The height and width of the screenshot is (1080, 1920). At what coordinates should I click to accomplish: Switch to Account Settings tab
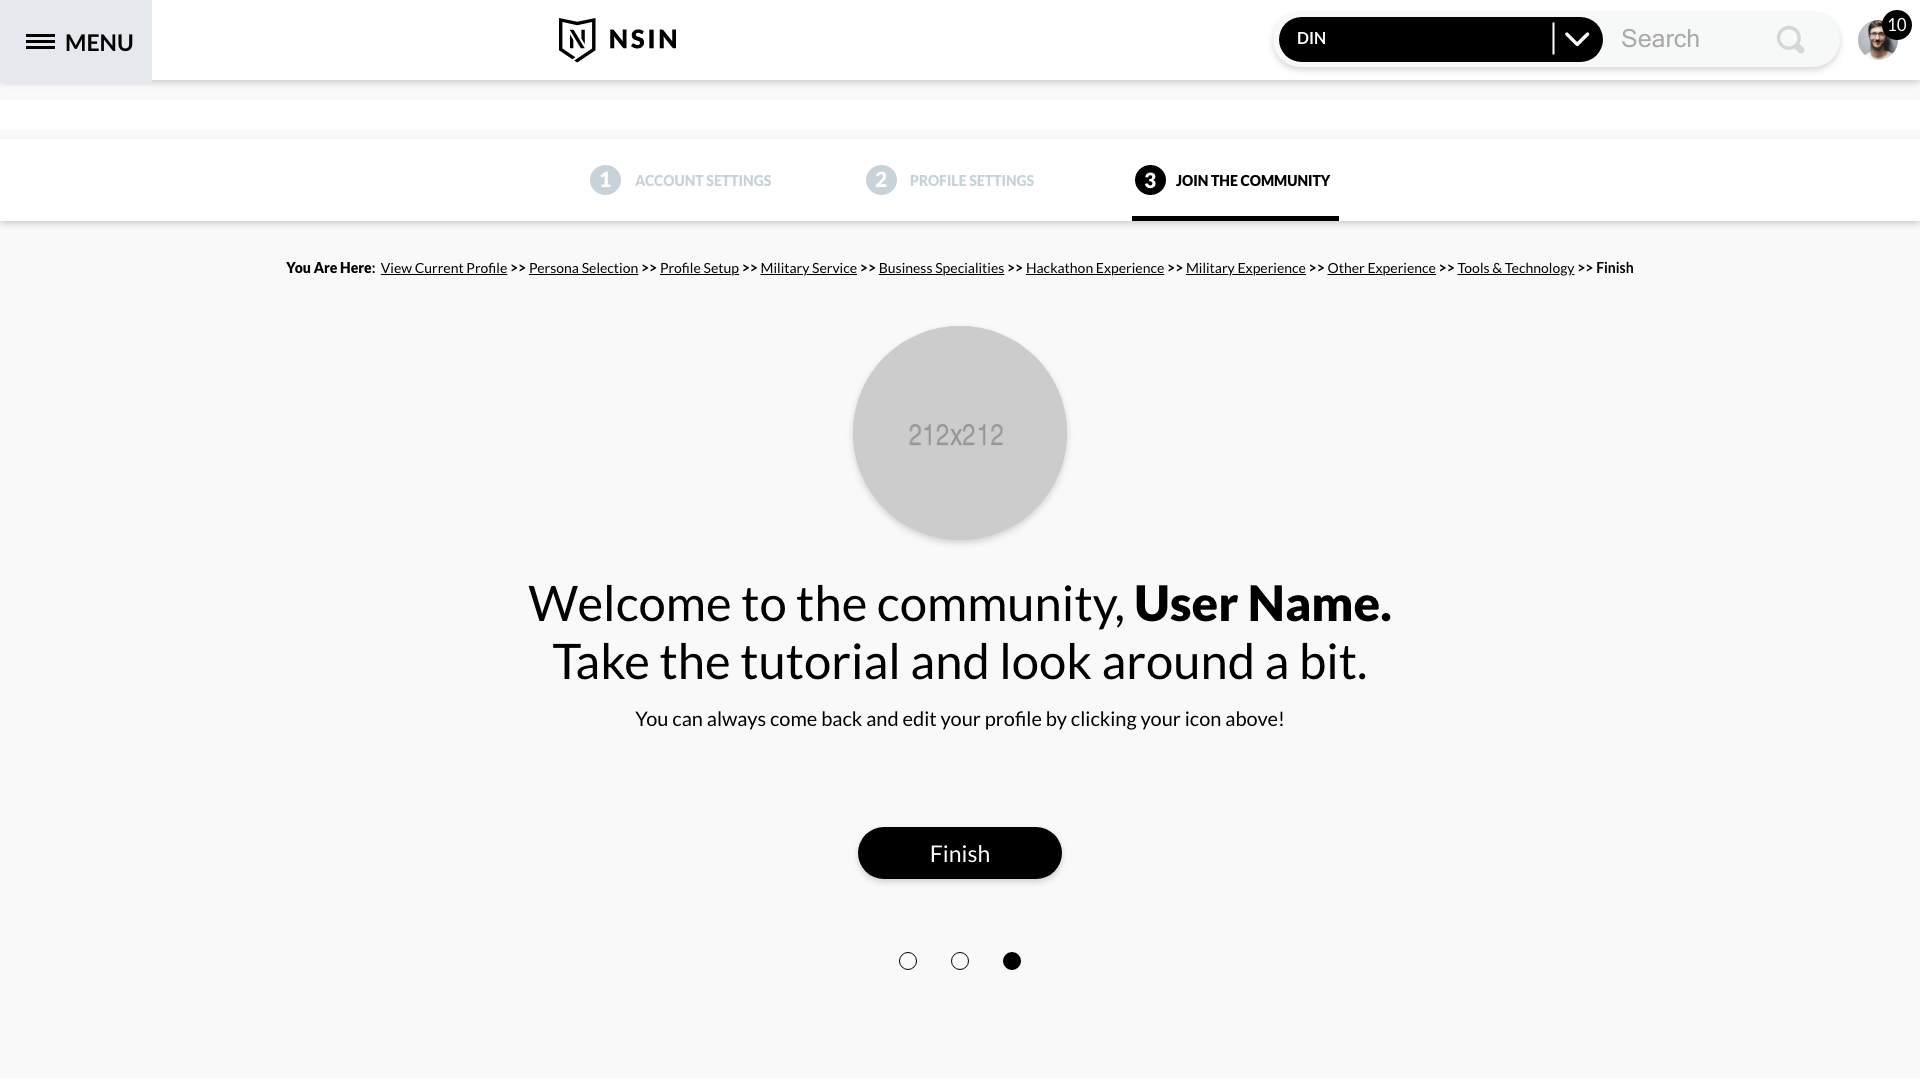[x=702, y=181]
